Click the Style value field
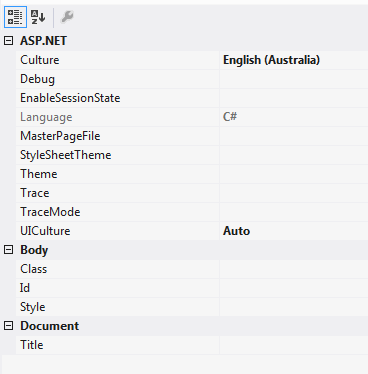 [294, 307]
